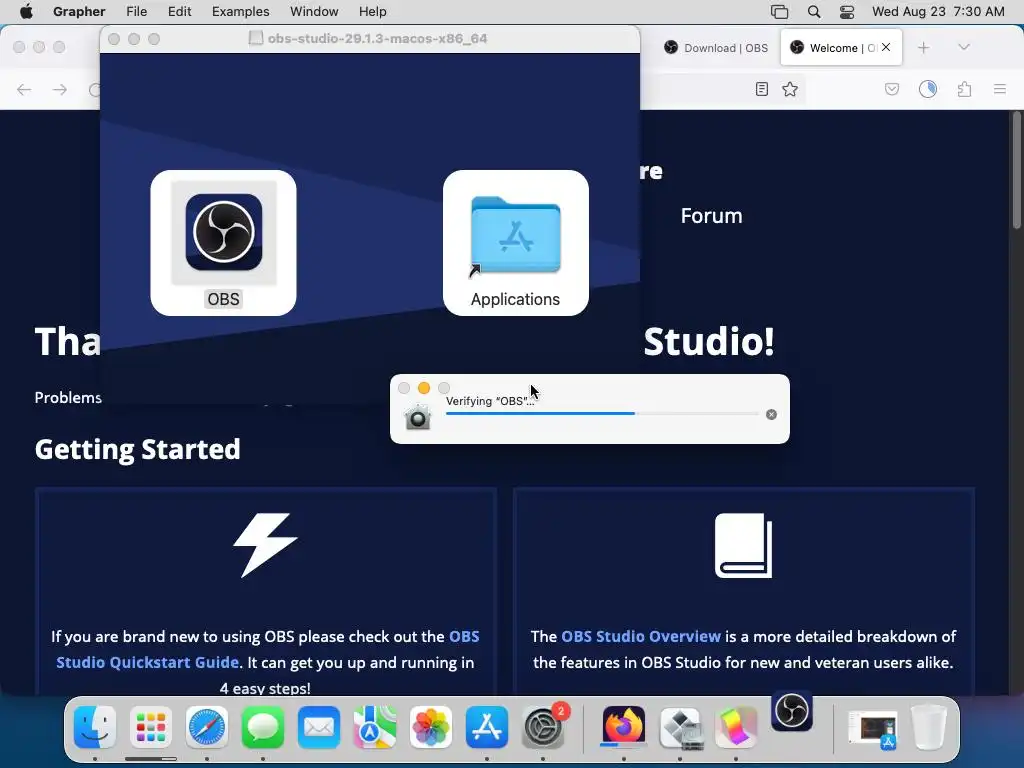Click the browser page vertical scrollbar
This screenshot has height=768, width=1024.
click(1016, 170)
